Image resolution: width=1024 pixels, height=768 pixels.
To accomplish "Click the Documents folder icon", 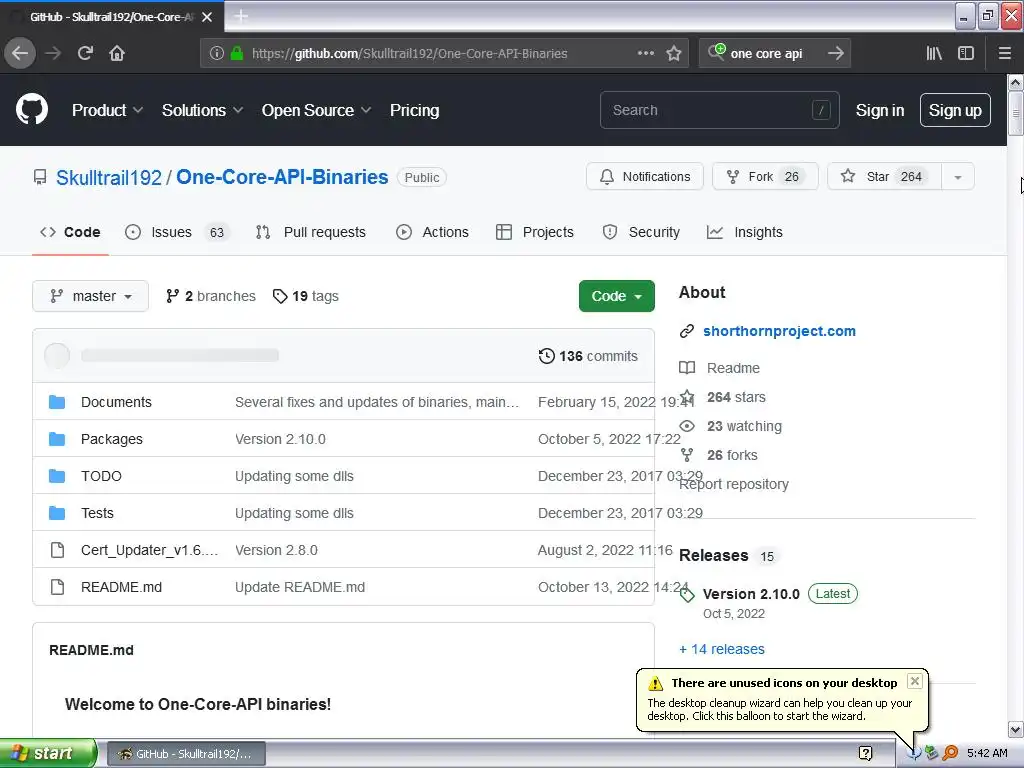I will click(x=57, y=402).
